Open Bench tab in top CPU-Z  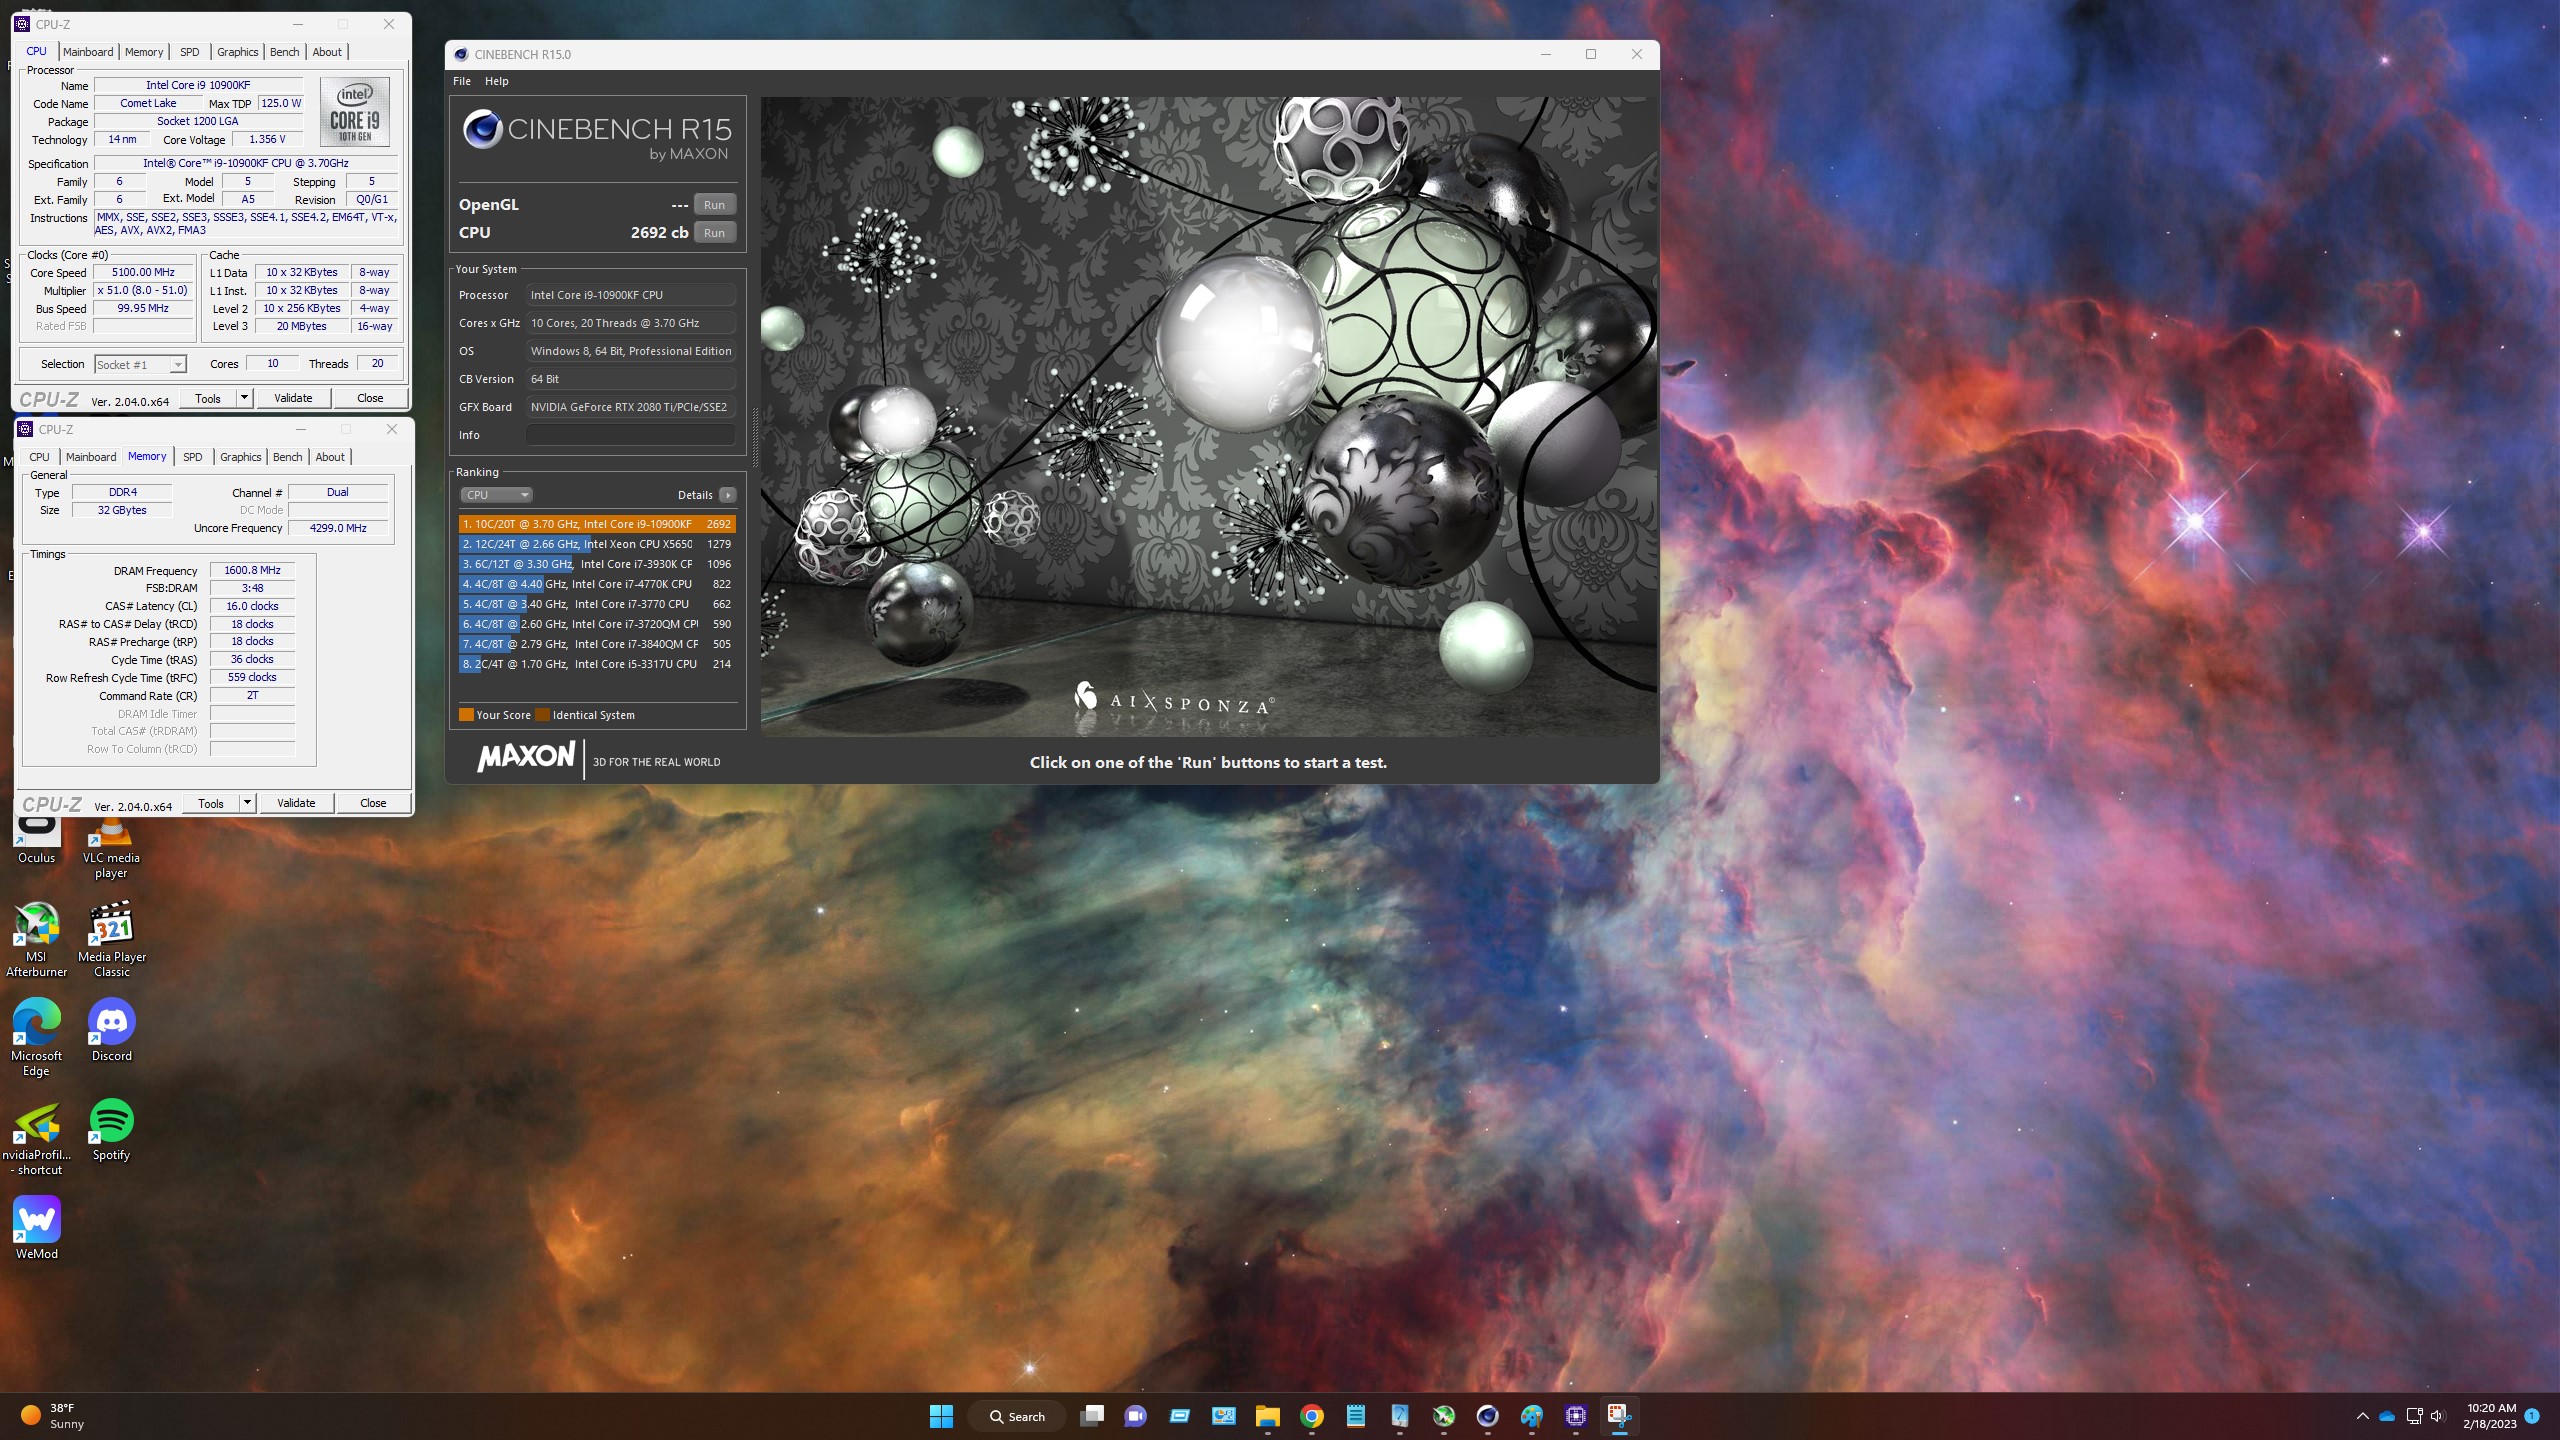click(x=284, y=52)
